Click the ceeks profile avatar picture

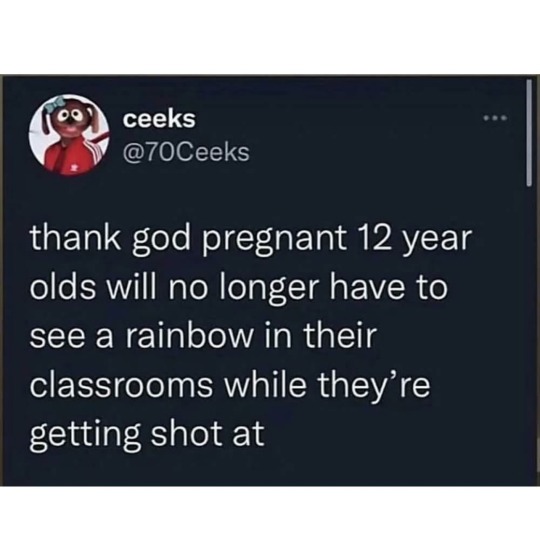69,135
